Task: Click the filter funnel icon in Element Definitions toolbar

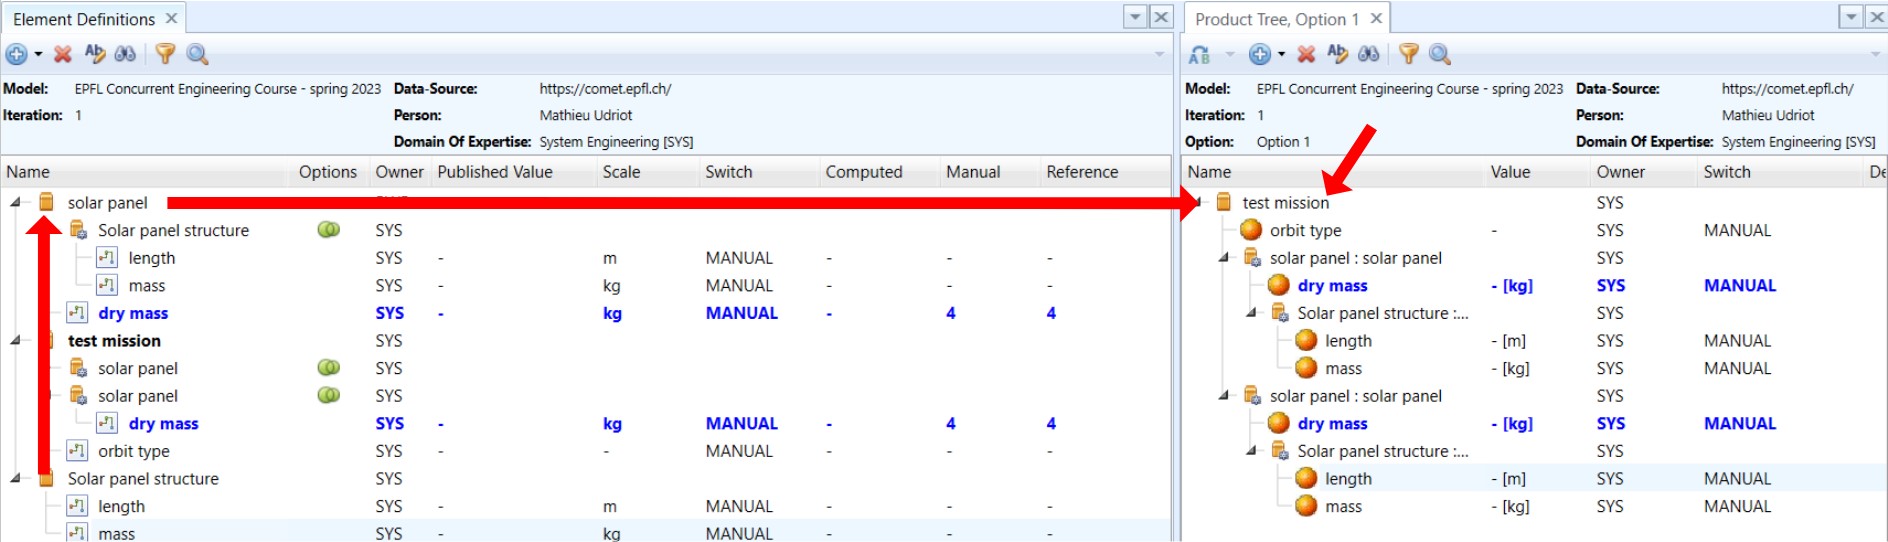Action: pos(165,54)
